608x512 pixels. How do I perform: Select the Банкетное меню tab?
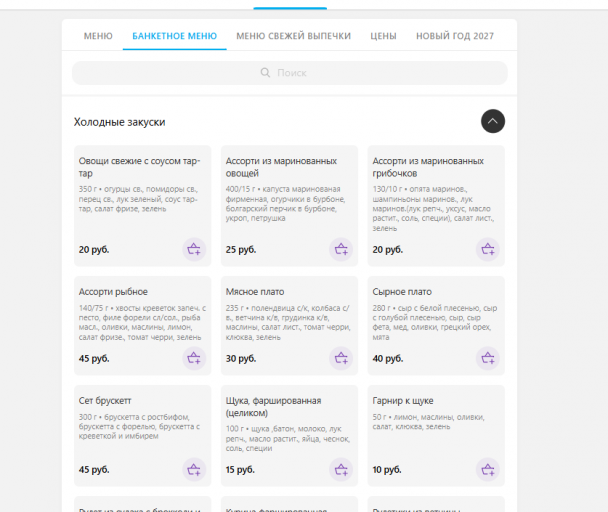pyautogui.click(x=174, y=36)
